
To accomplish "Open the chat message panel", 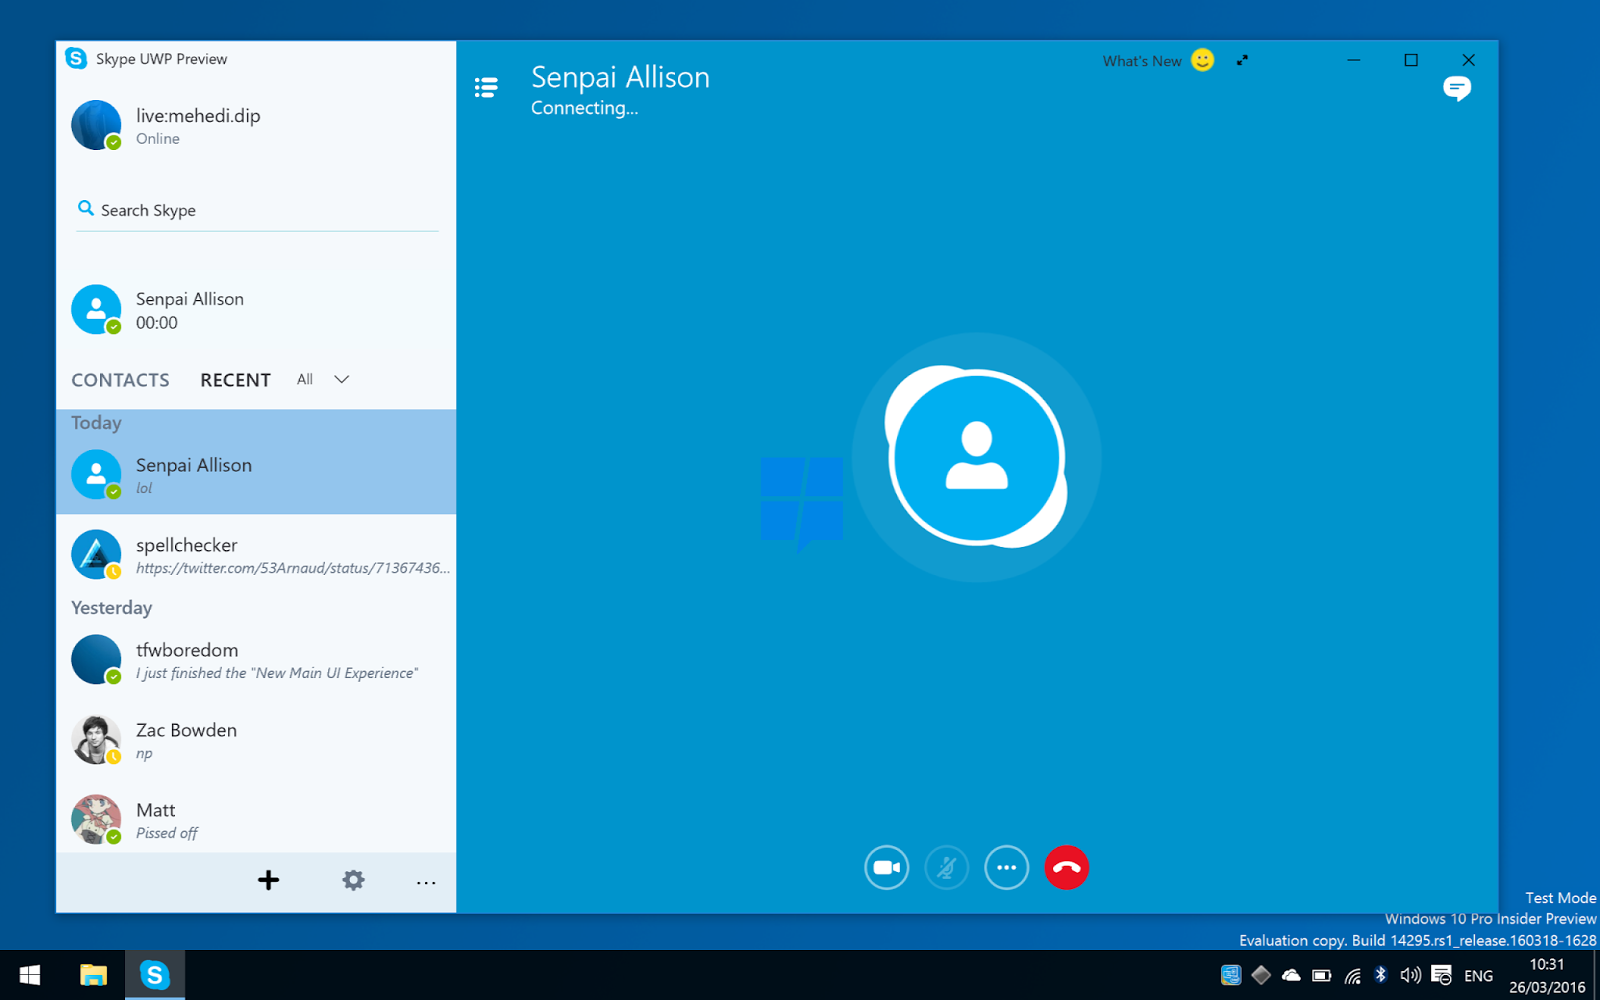I will click(x=1458, y=88).
